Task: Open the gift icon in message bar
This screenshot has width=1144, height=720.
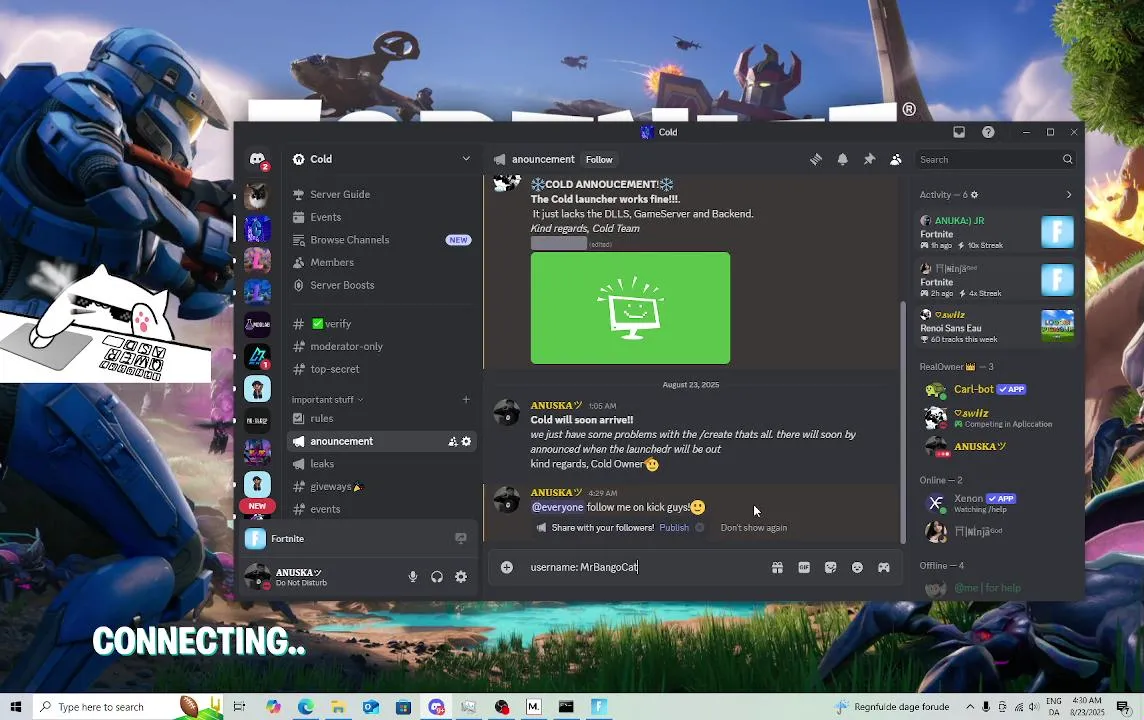Action: pos(777,568)
